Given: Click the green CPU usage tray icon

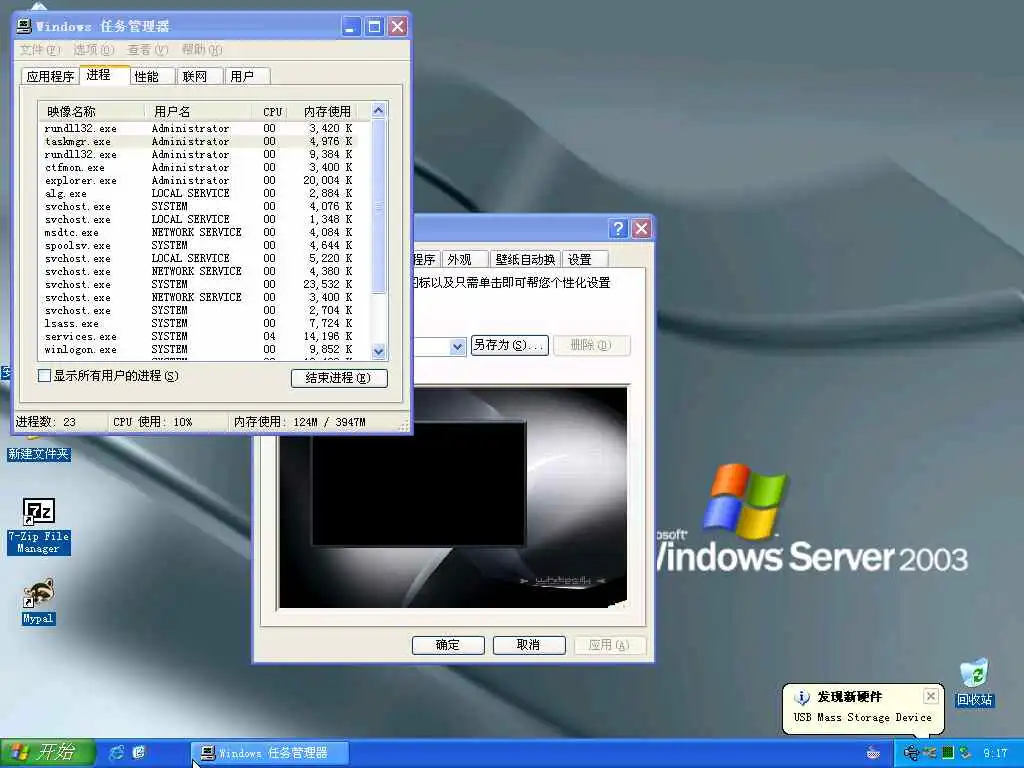Looking at the screenshot, I should tap(948, 753).
